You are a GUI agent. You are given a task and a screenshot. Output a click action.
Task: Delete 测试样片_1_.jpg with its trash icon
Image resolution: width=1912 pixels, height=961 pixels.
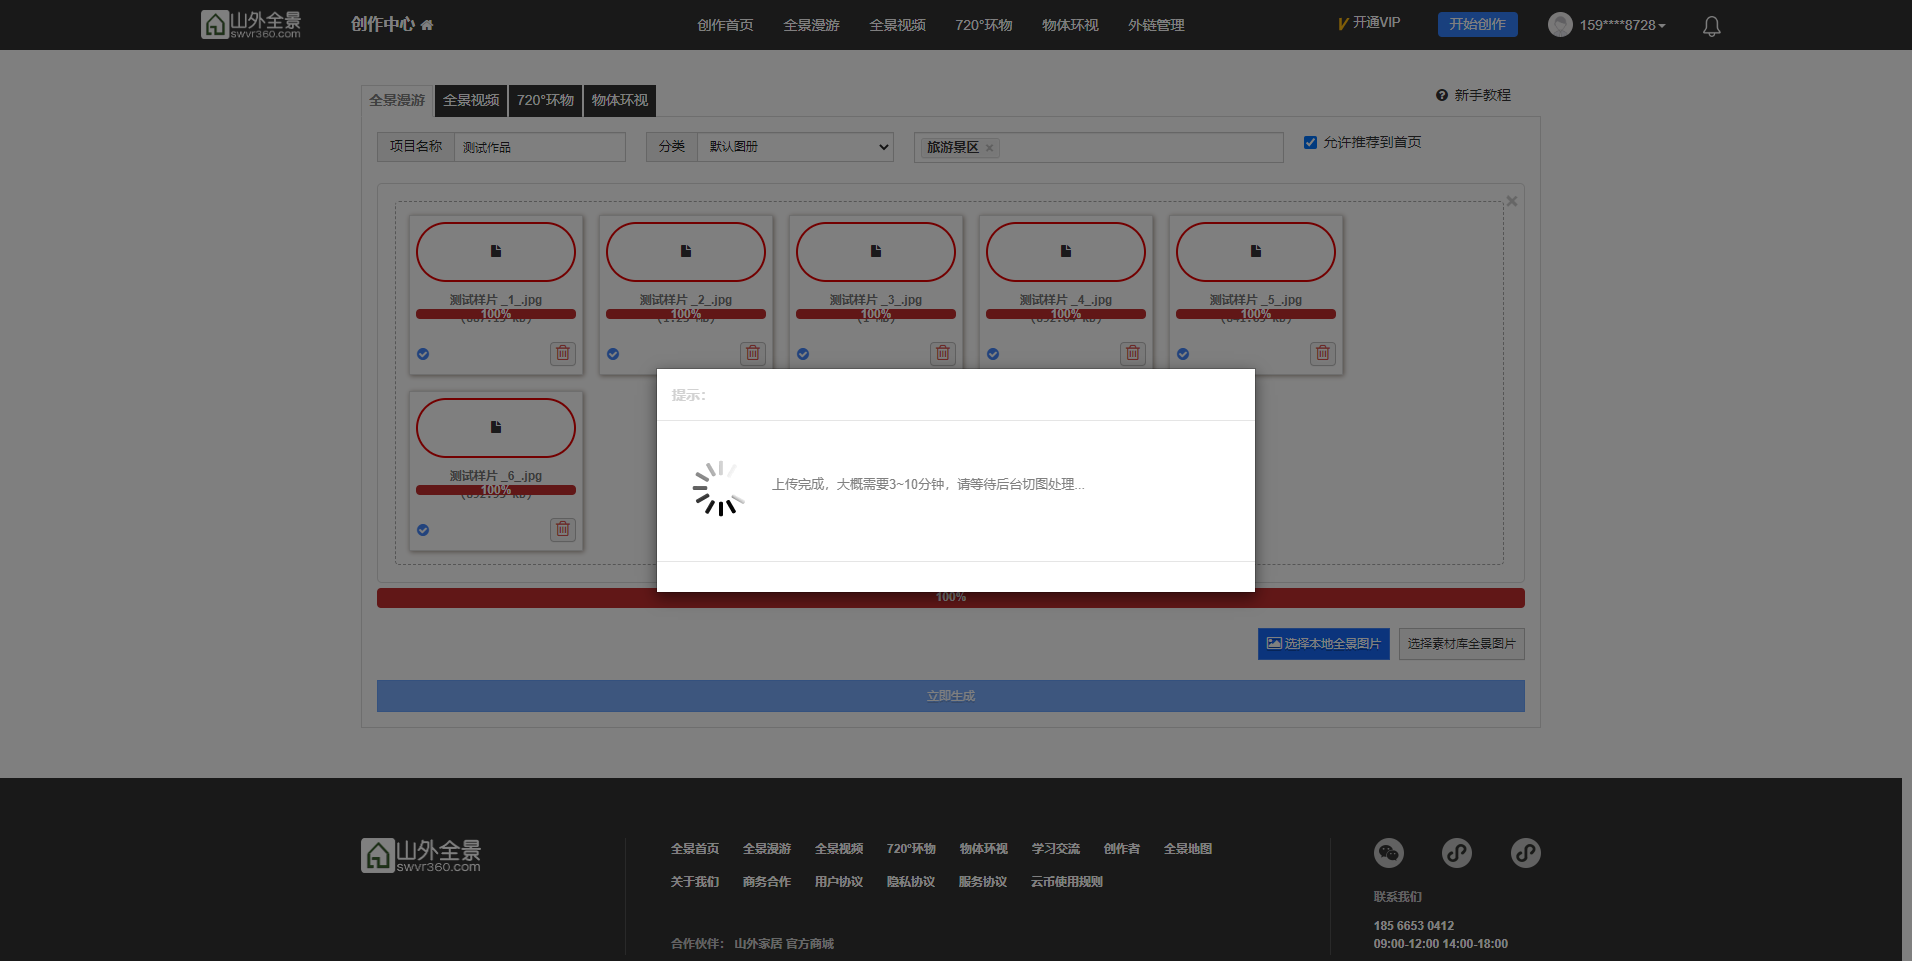pos(563,353)
